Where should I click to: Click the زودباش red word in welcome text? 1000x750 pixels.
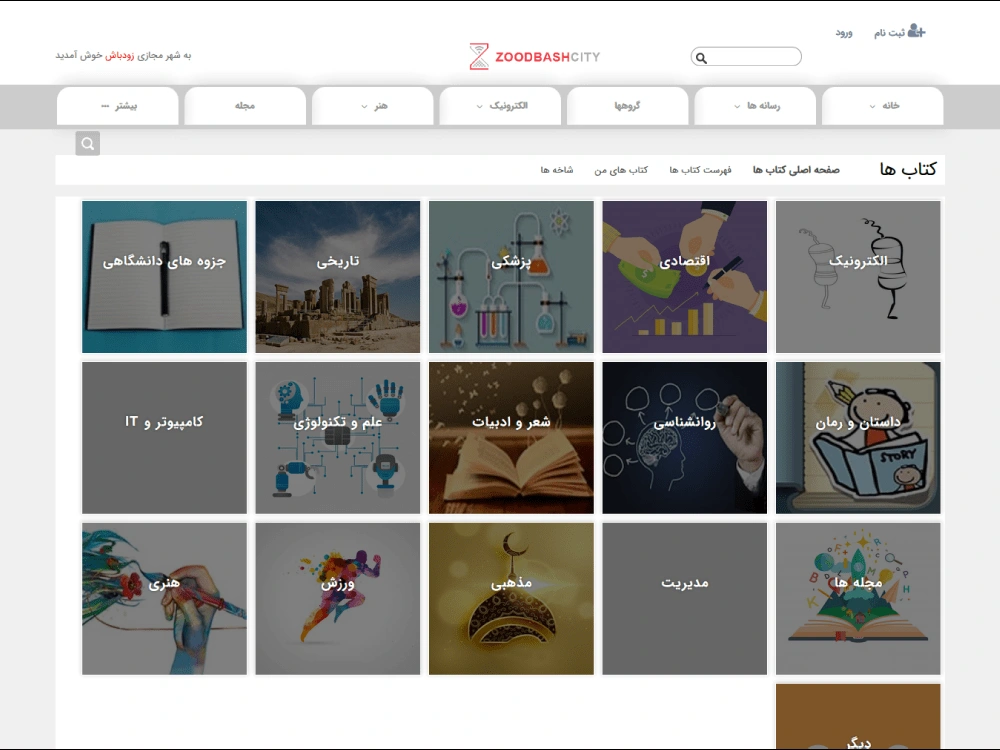pos(119,55)
